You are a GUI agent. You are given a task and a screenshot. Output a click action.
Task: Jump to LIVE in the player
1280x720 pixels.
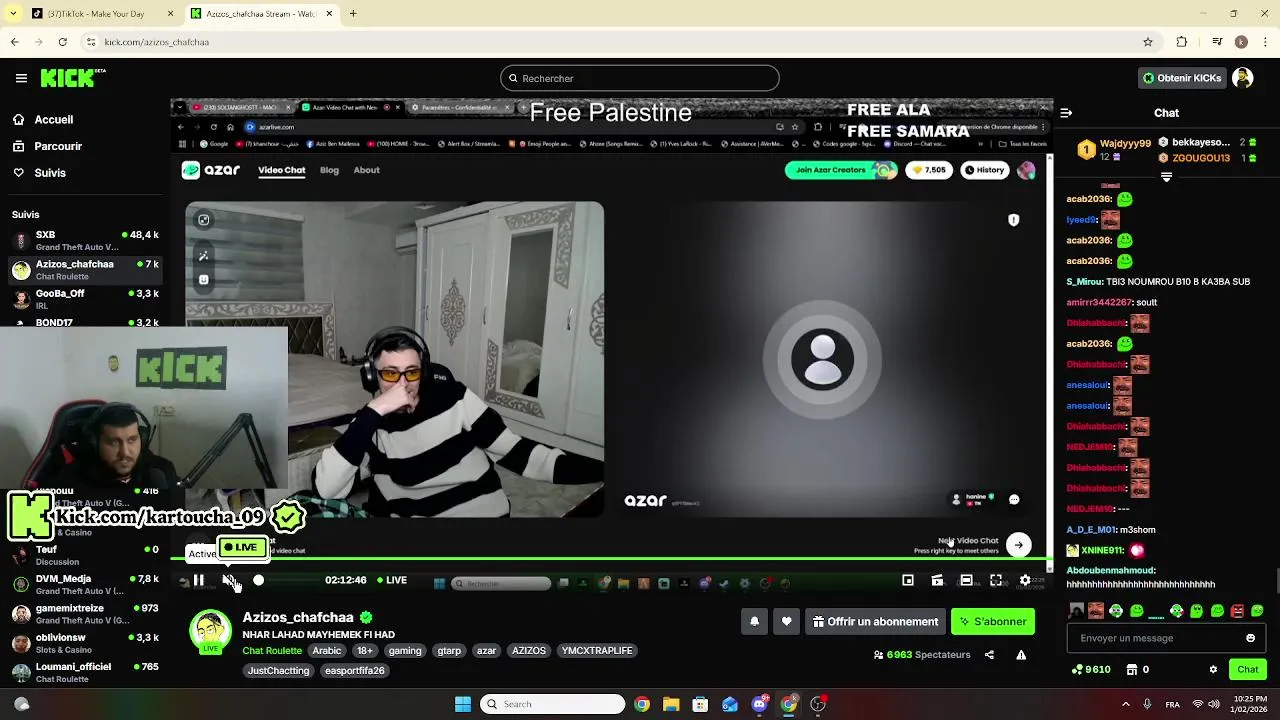pos(390,580)
